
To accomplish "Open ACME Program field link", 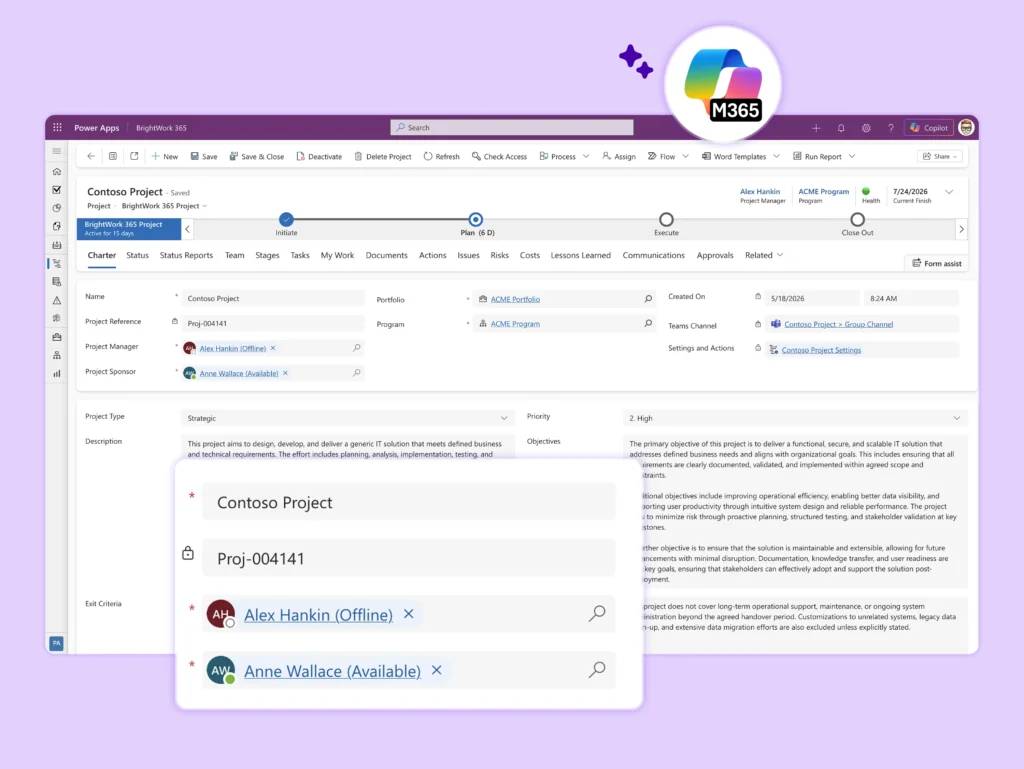I will (x=515, y=324).
